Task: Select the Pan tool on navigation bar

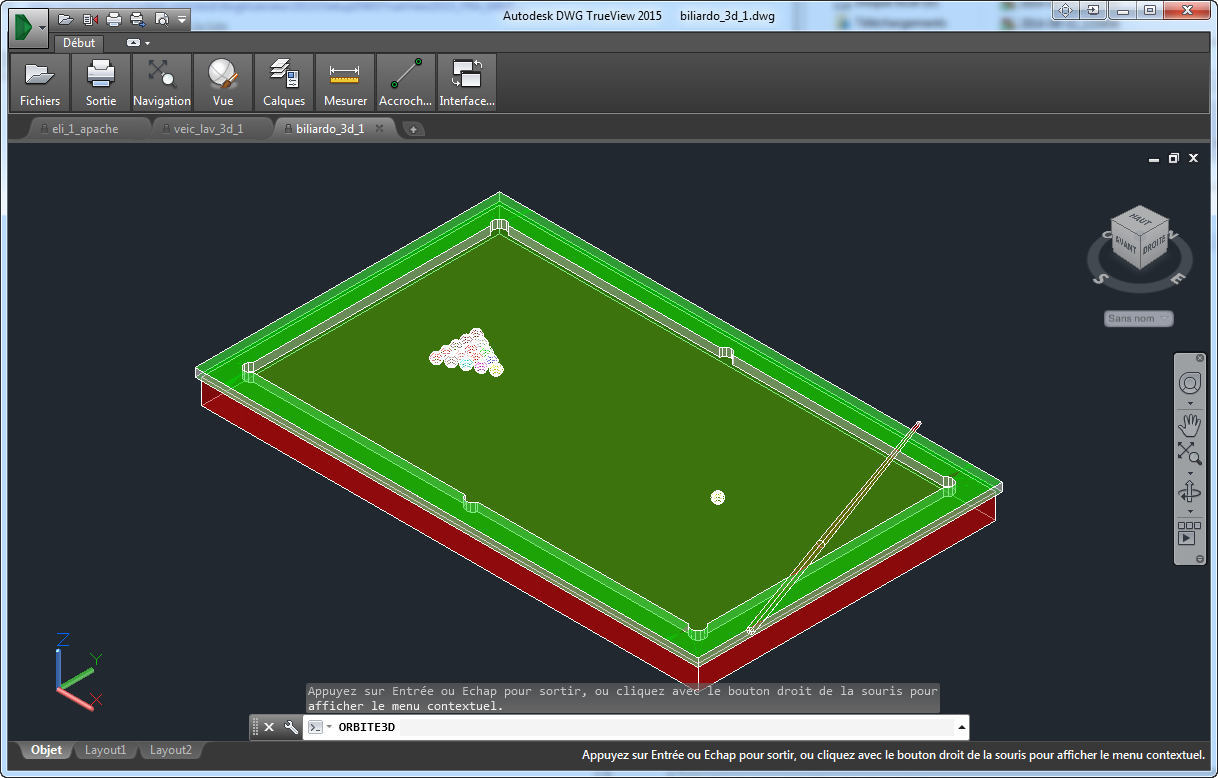Action: coord(1190,425)
